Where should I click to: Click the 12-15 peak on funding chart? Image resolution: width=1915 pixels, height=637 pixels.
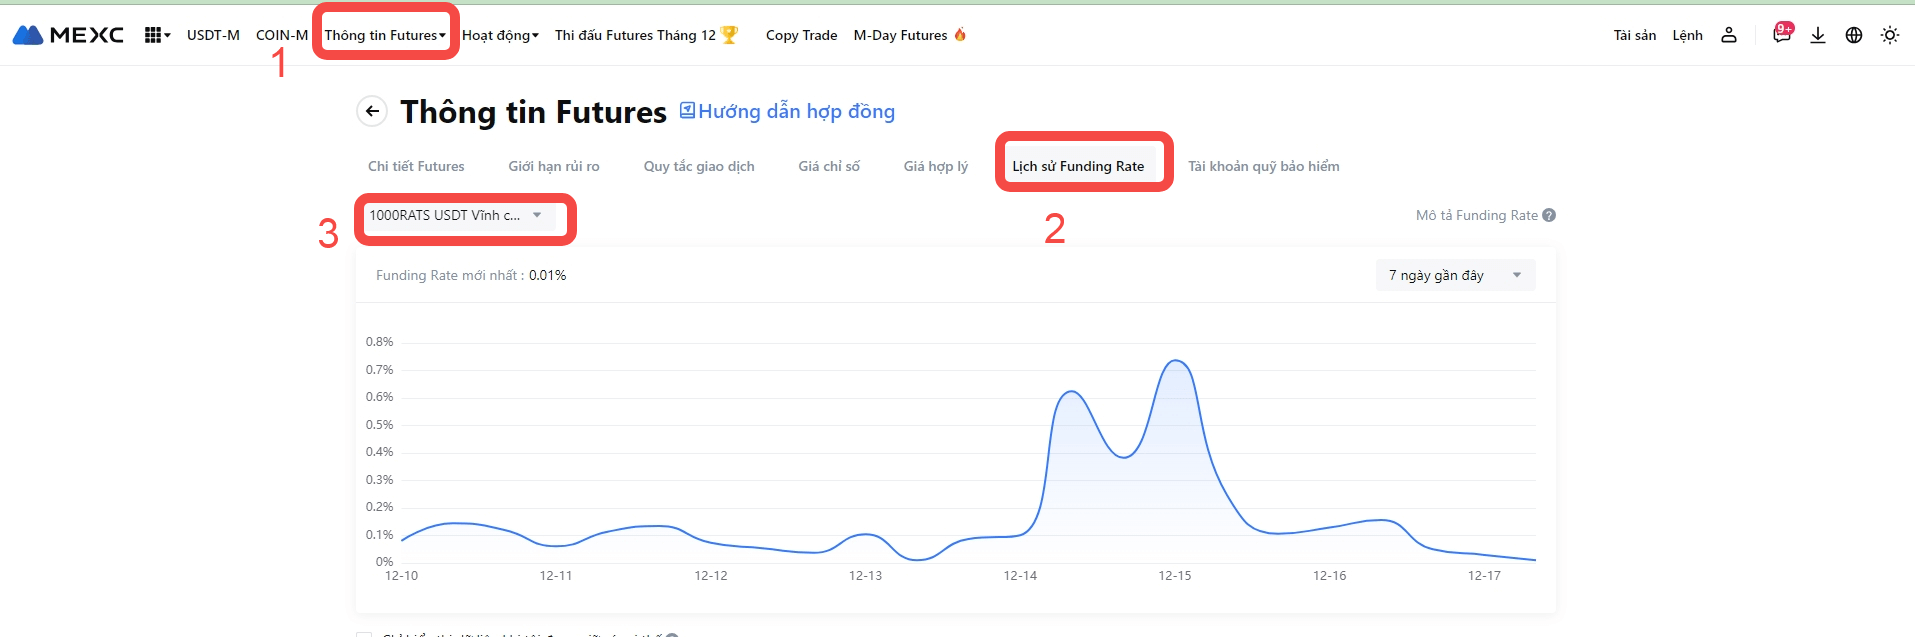(1176, 361)
